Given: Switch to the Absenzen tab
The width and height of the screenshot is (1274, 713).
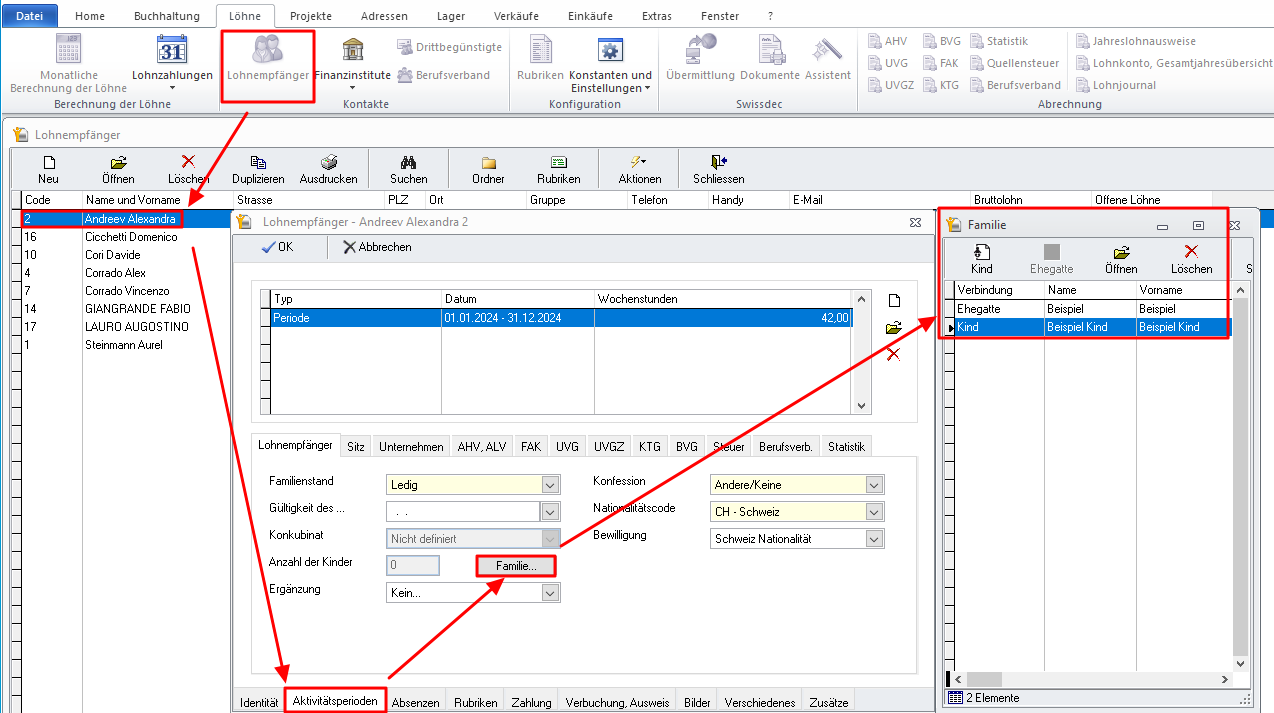Looking at the screenshot, I should tap(416, 702).
